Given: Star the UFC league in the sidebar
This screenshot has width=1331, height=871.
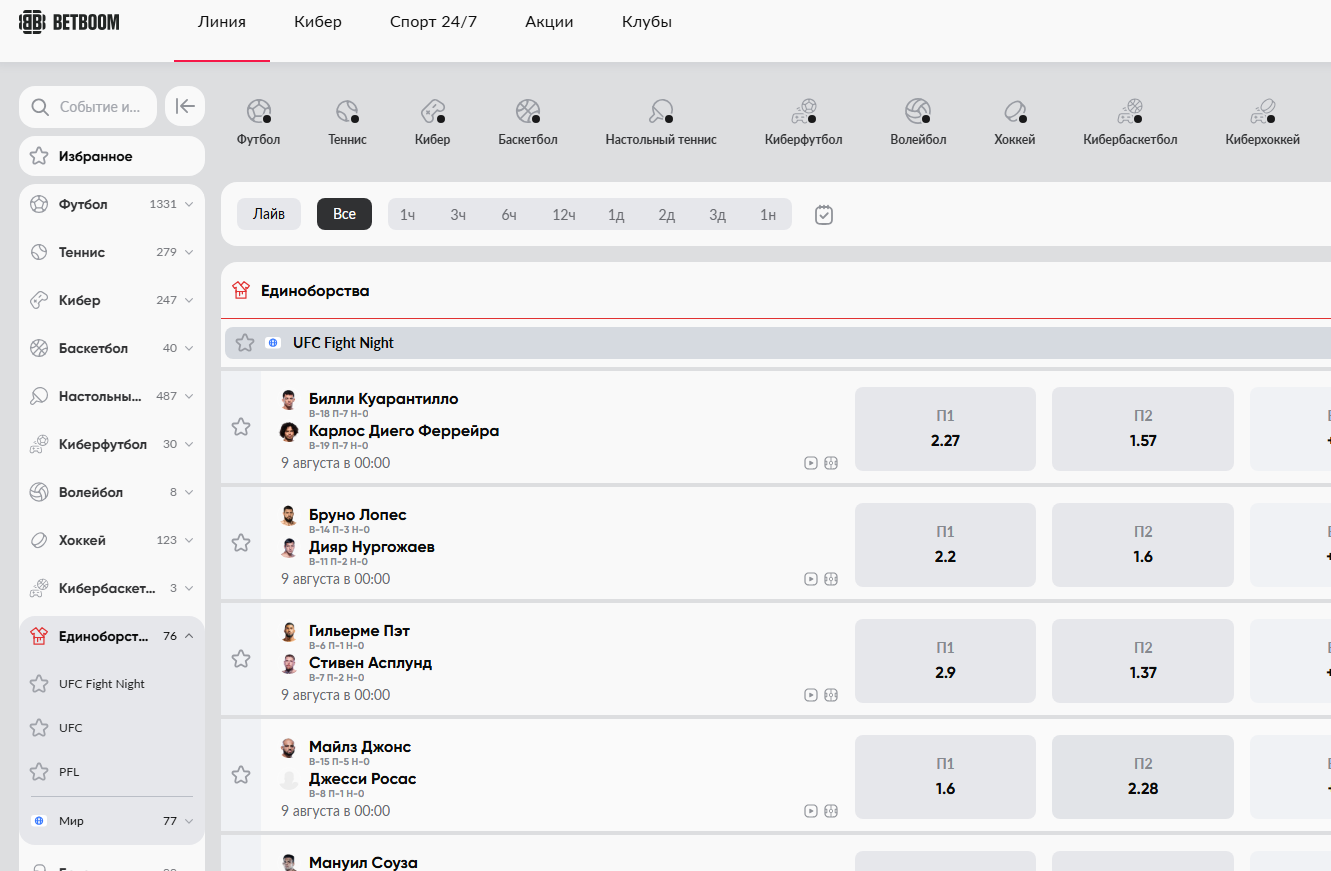Looking at the screenshot, I should tap(39, 728).
